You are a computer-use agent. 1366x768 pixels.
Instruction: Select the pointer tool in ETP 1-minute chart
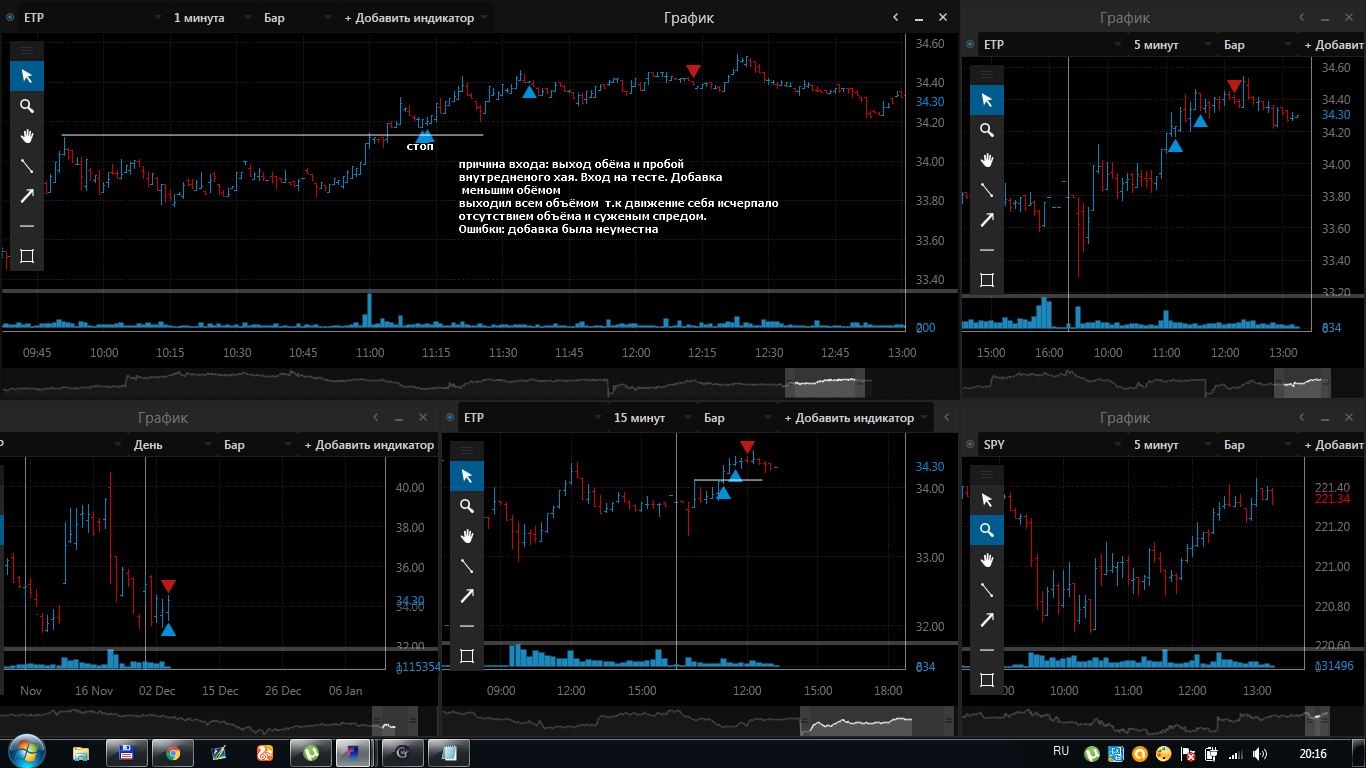(x=27, y=76)
